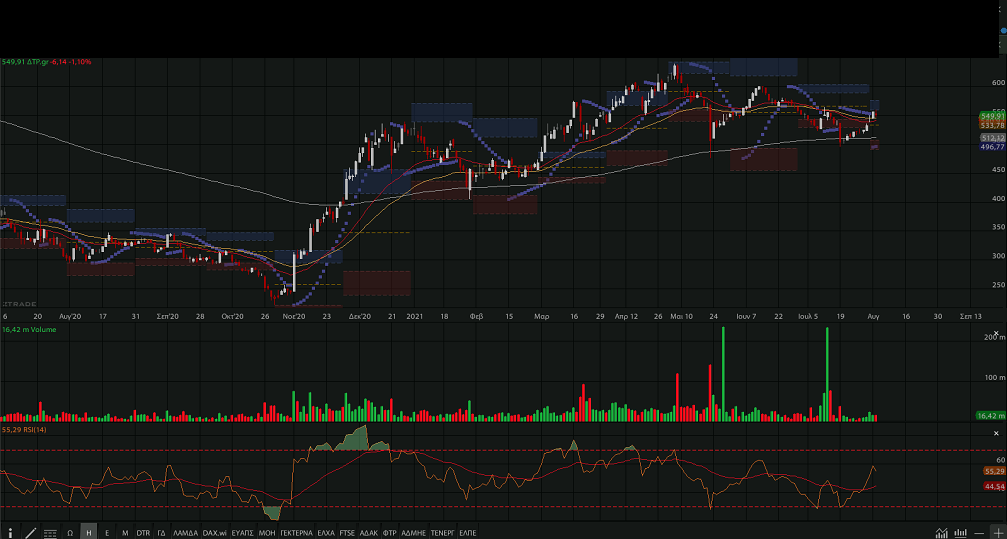Viewport: 1007px width, 539px height.
Task: Select the FTSE symbol tab
Action: tap(347, 532)
